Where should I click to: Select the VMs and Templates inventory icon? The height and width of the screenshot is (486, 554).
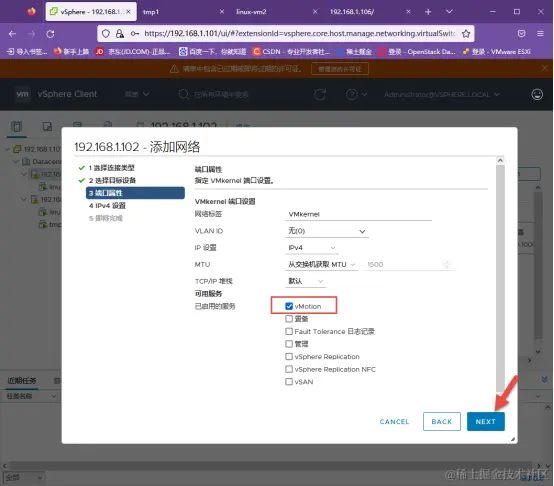pyautogui.click(x=47, y=126)
